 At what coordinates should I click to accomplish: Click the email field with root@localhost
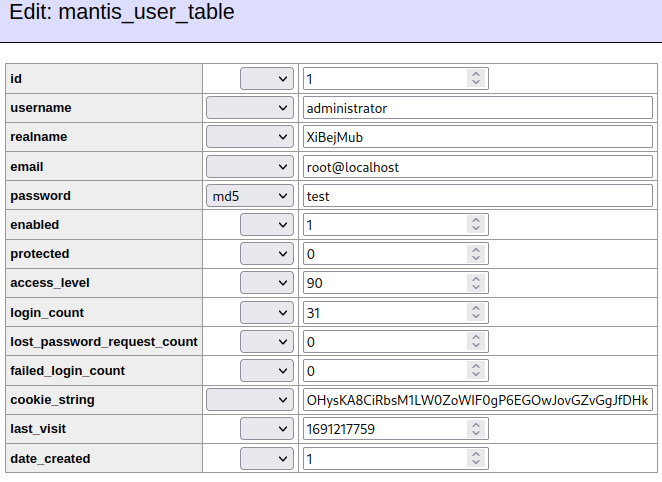tap(478, 167)
